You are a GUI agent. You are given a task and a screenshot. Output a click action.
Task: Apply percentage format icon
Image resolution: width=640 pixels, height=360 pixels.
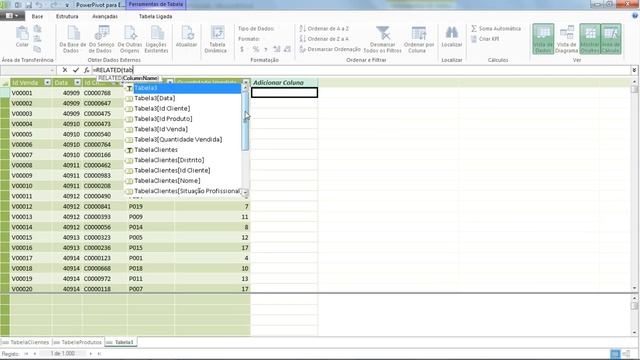point(256,49)
